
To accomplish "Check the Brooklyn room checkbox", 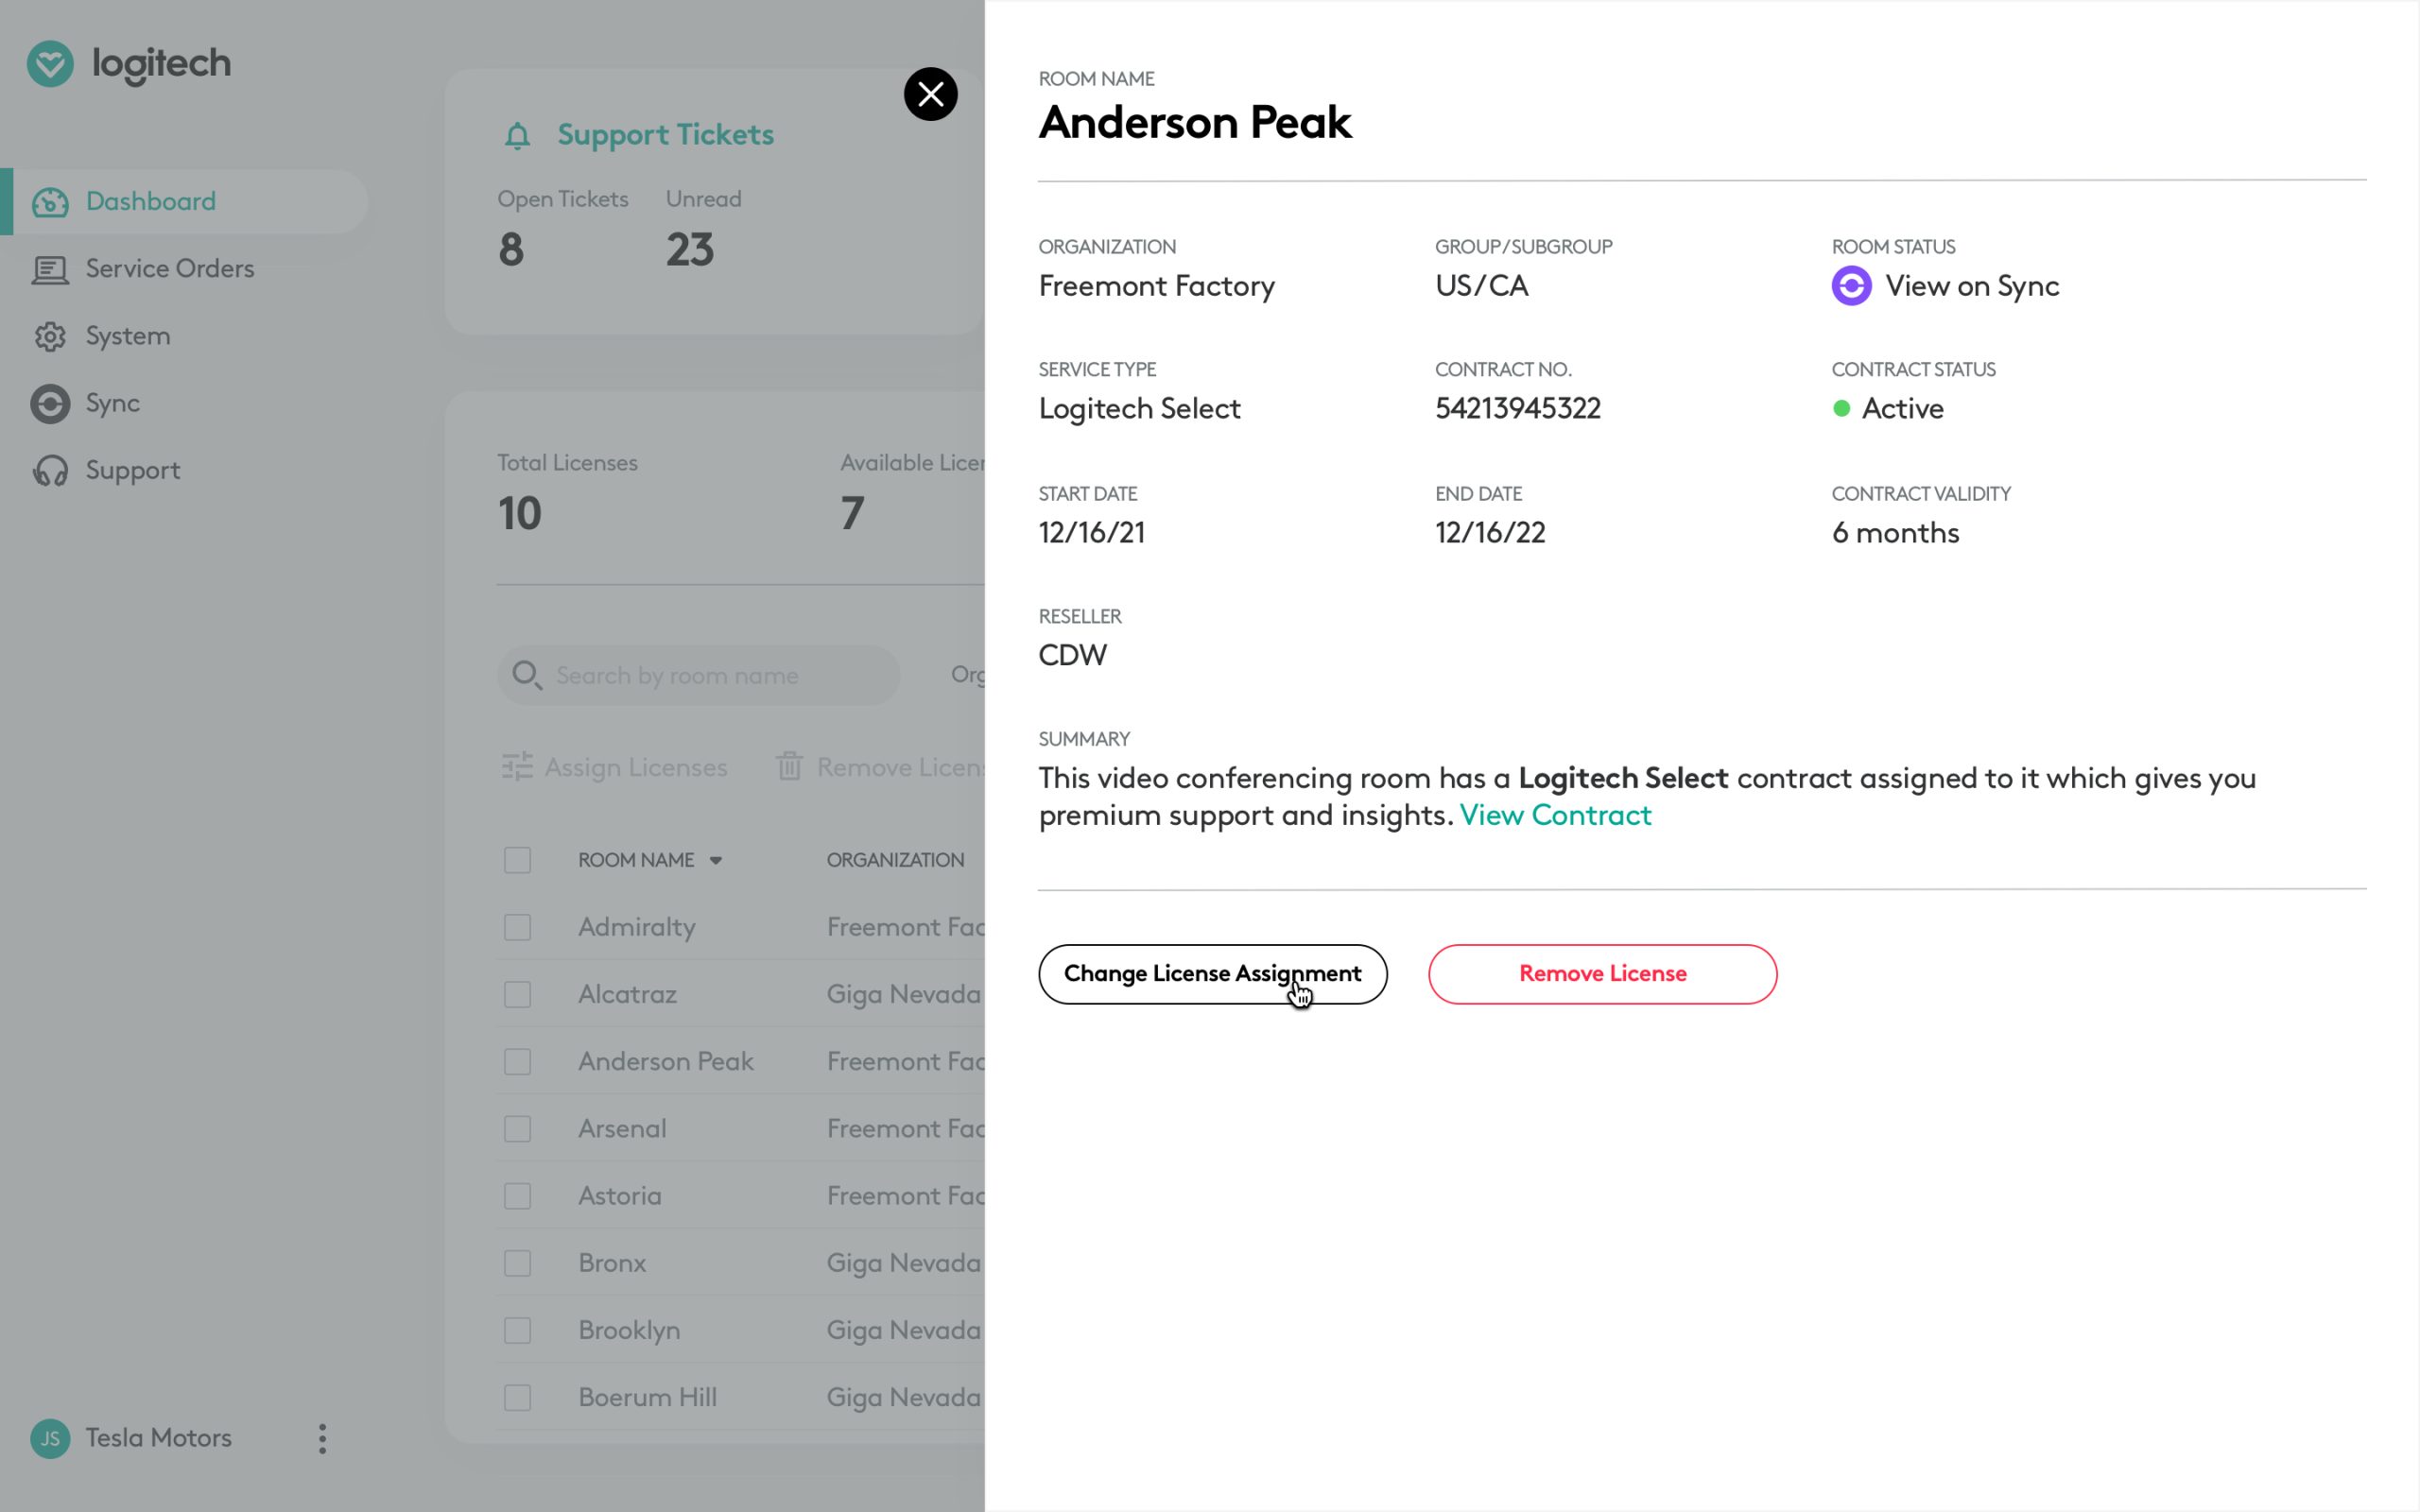I will (517, 1330).
